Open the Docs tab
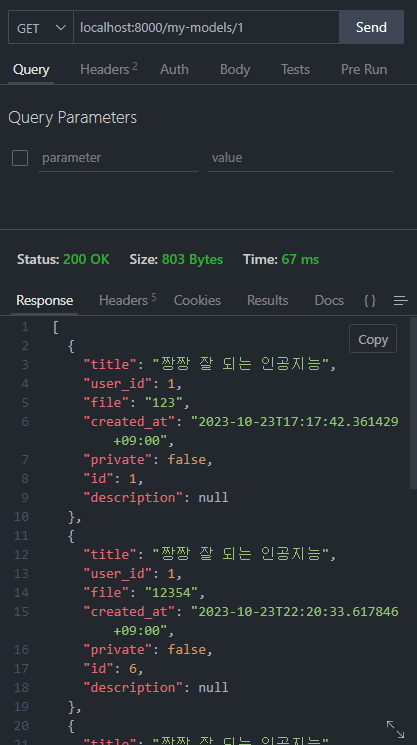 [329, 300]
